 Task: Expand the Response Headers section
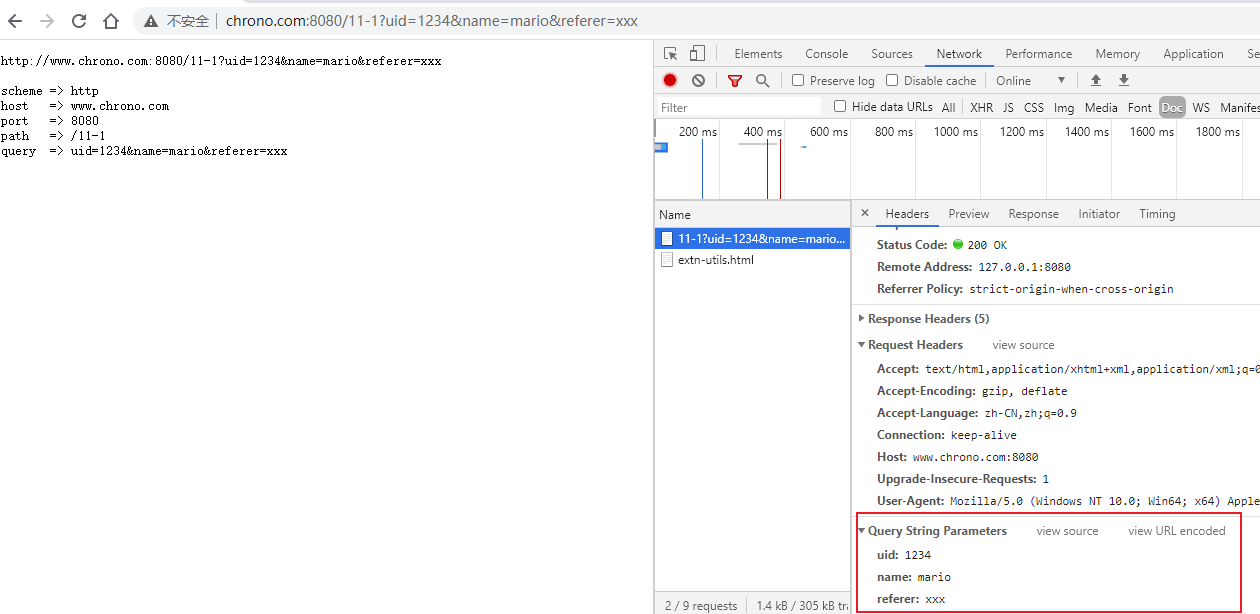(x=862, y=319)
